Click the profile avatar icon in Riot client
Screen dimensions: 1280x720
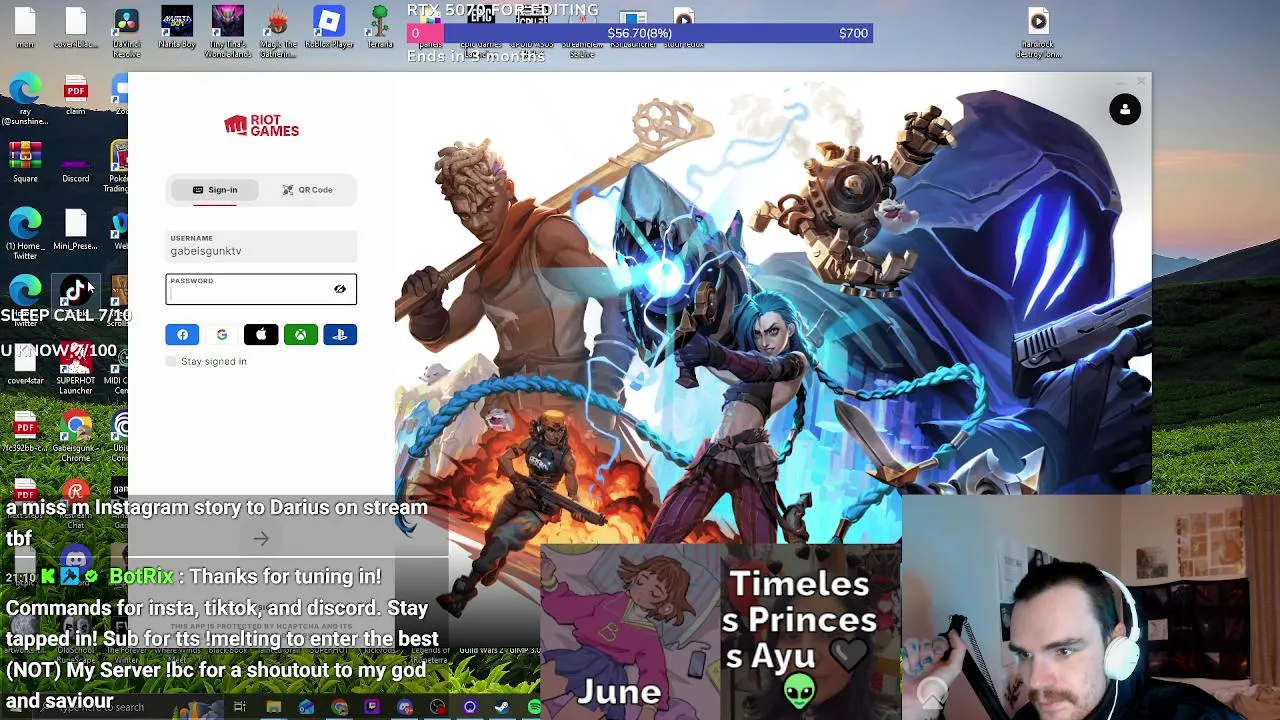pyautogui.click(x=1125, y=110)
